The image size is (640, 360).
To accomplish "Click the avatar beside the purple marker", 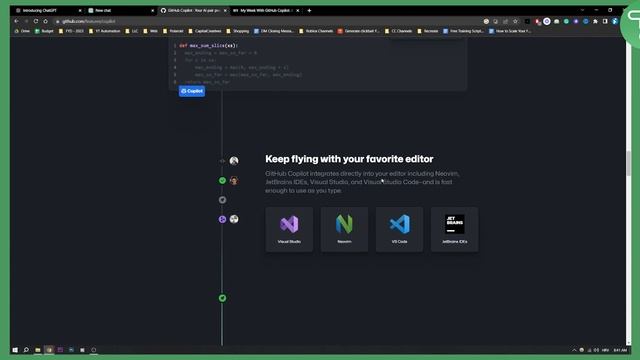I will tap(234, 220).
